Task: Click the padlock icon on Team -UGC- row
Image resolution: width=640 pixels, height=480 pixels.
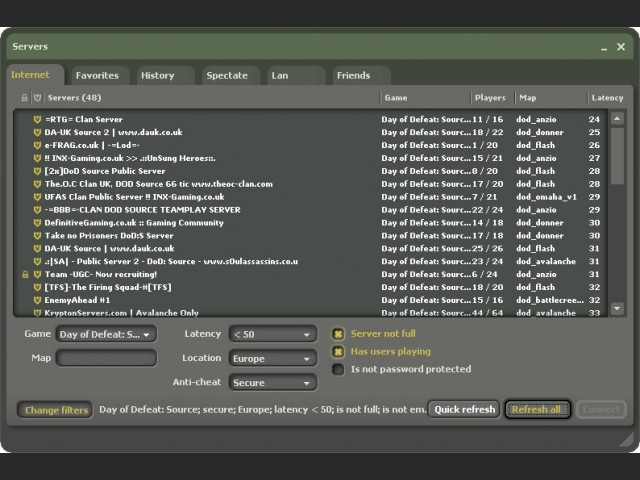Action: 25,275
